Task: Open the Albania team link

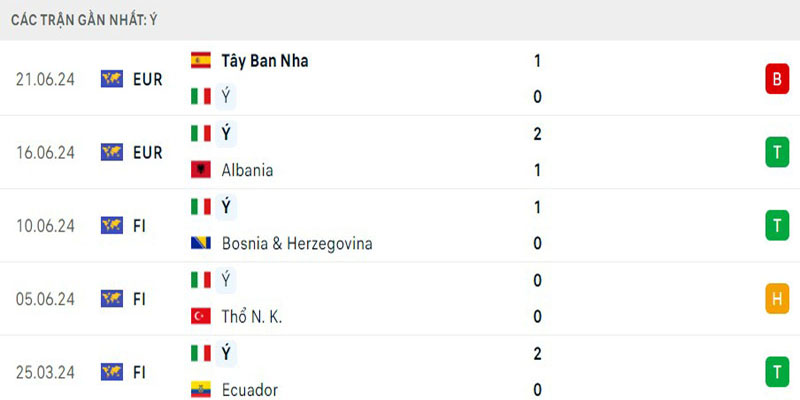Action: (x=247, y=170)
